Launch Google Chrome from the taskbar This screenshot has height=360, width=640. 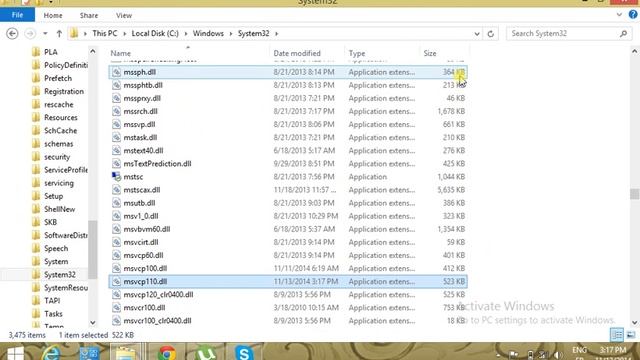[167, 353]
